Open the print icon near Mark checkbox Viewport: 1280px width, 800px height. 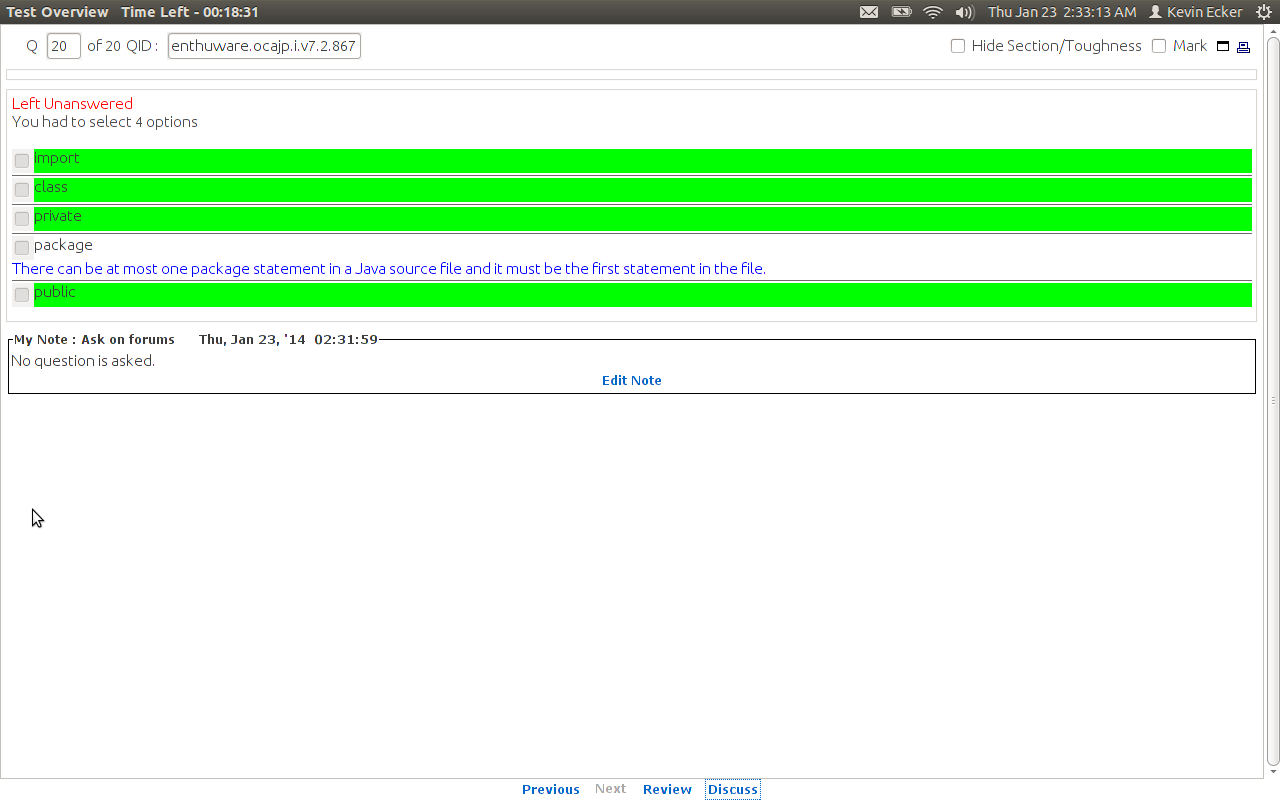pos(1243,46)
